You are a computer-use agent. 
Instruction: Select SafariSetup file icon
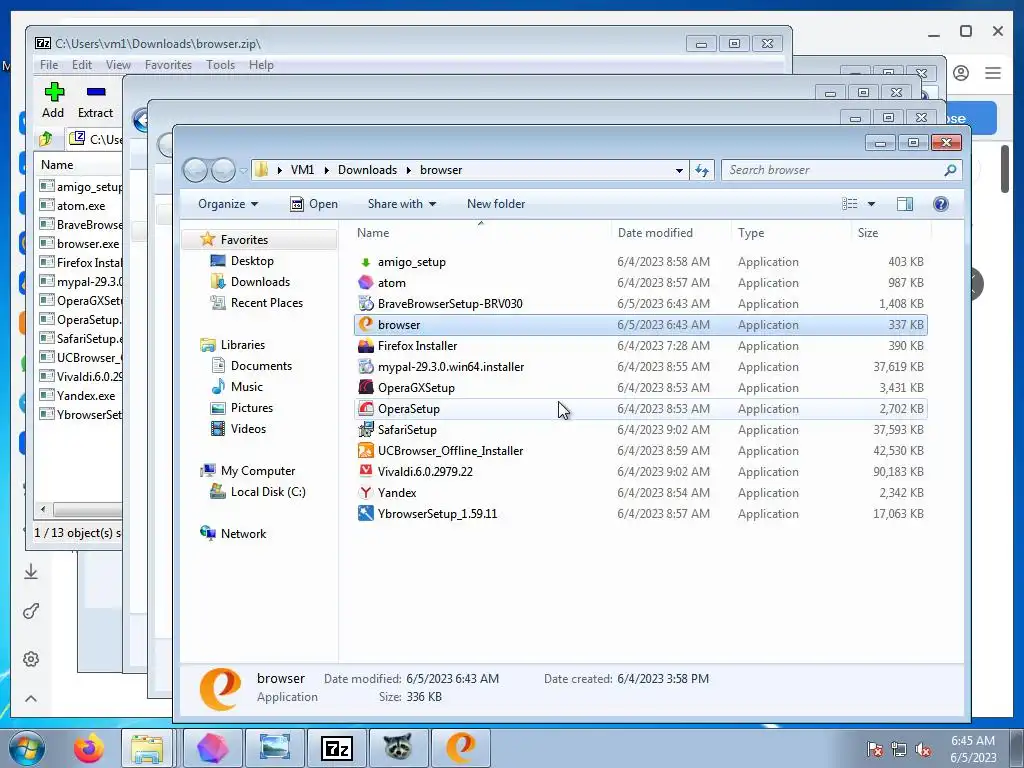(x=366, y=430)
